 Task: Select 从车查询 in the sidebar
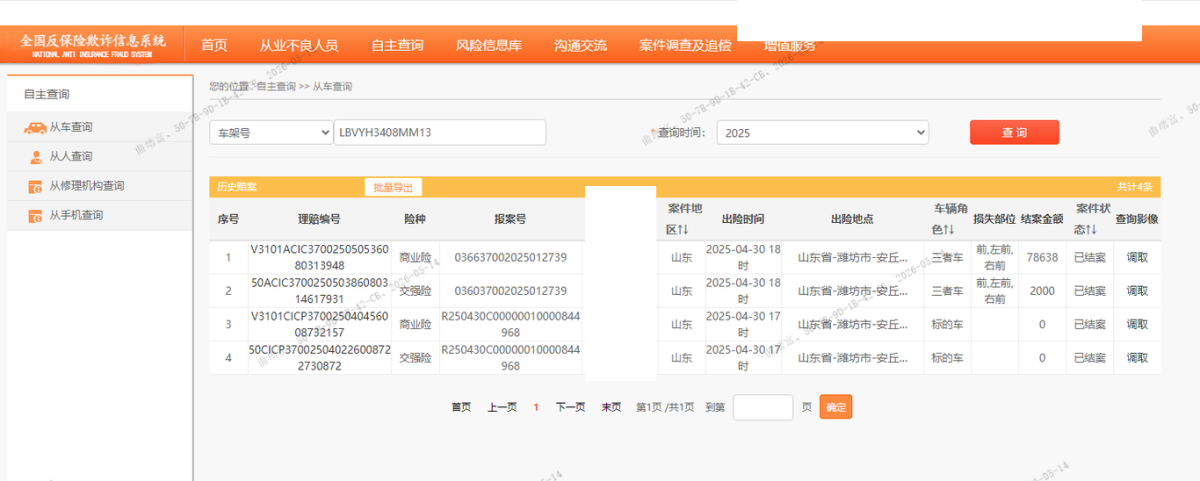pyautogui.click(x=71, y=128)
